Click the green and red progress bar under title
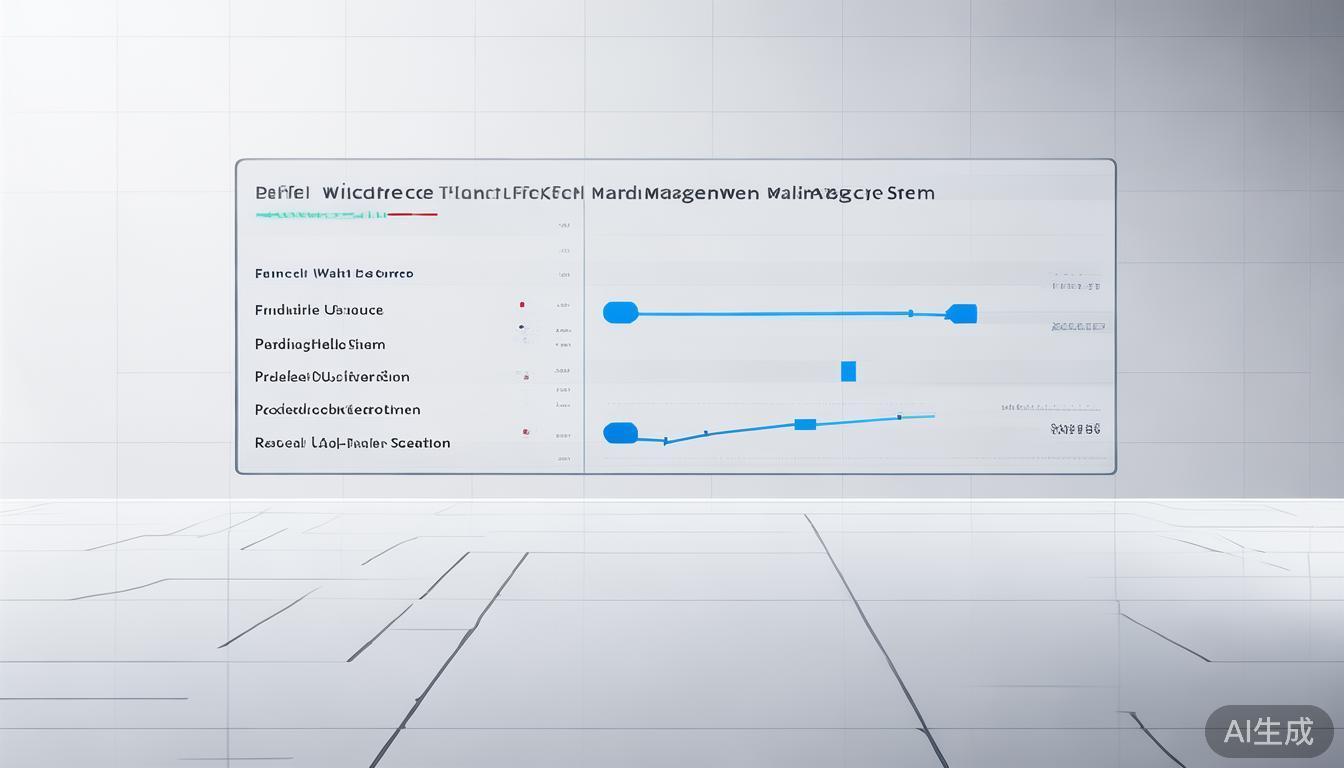The width and height of the screenshot is (1344, 768). [x=346, y=214]
